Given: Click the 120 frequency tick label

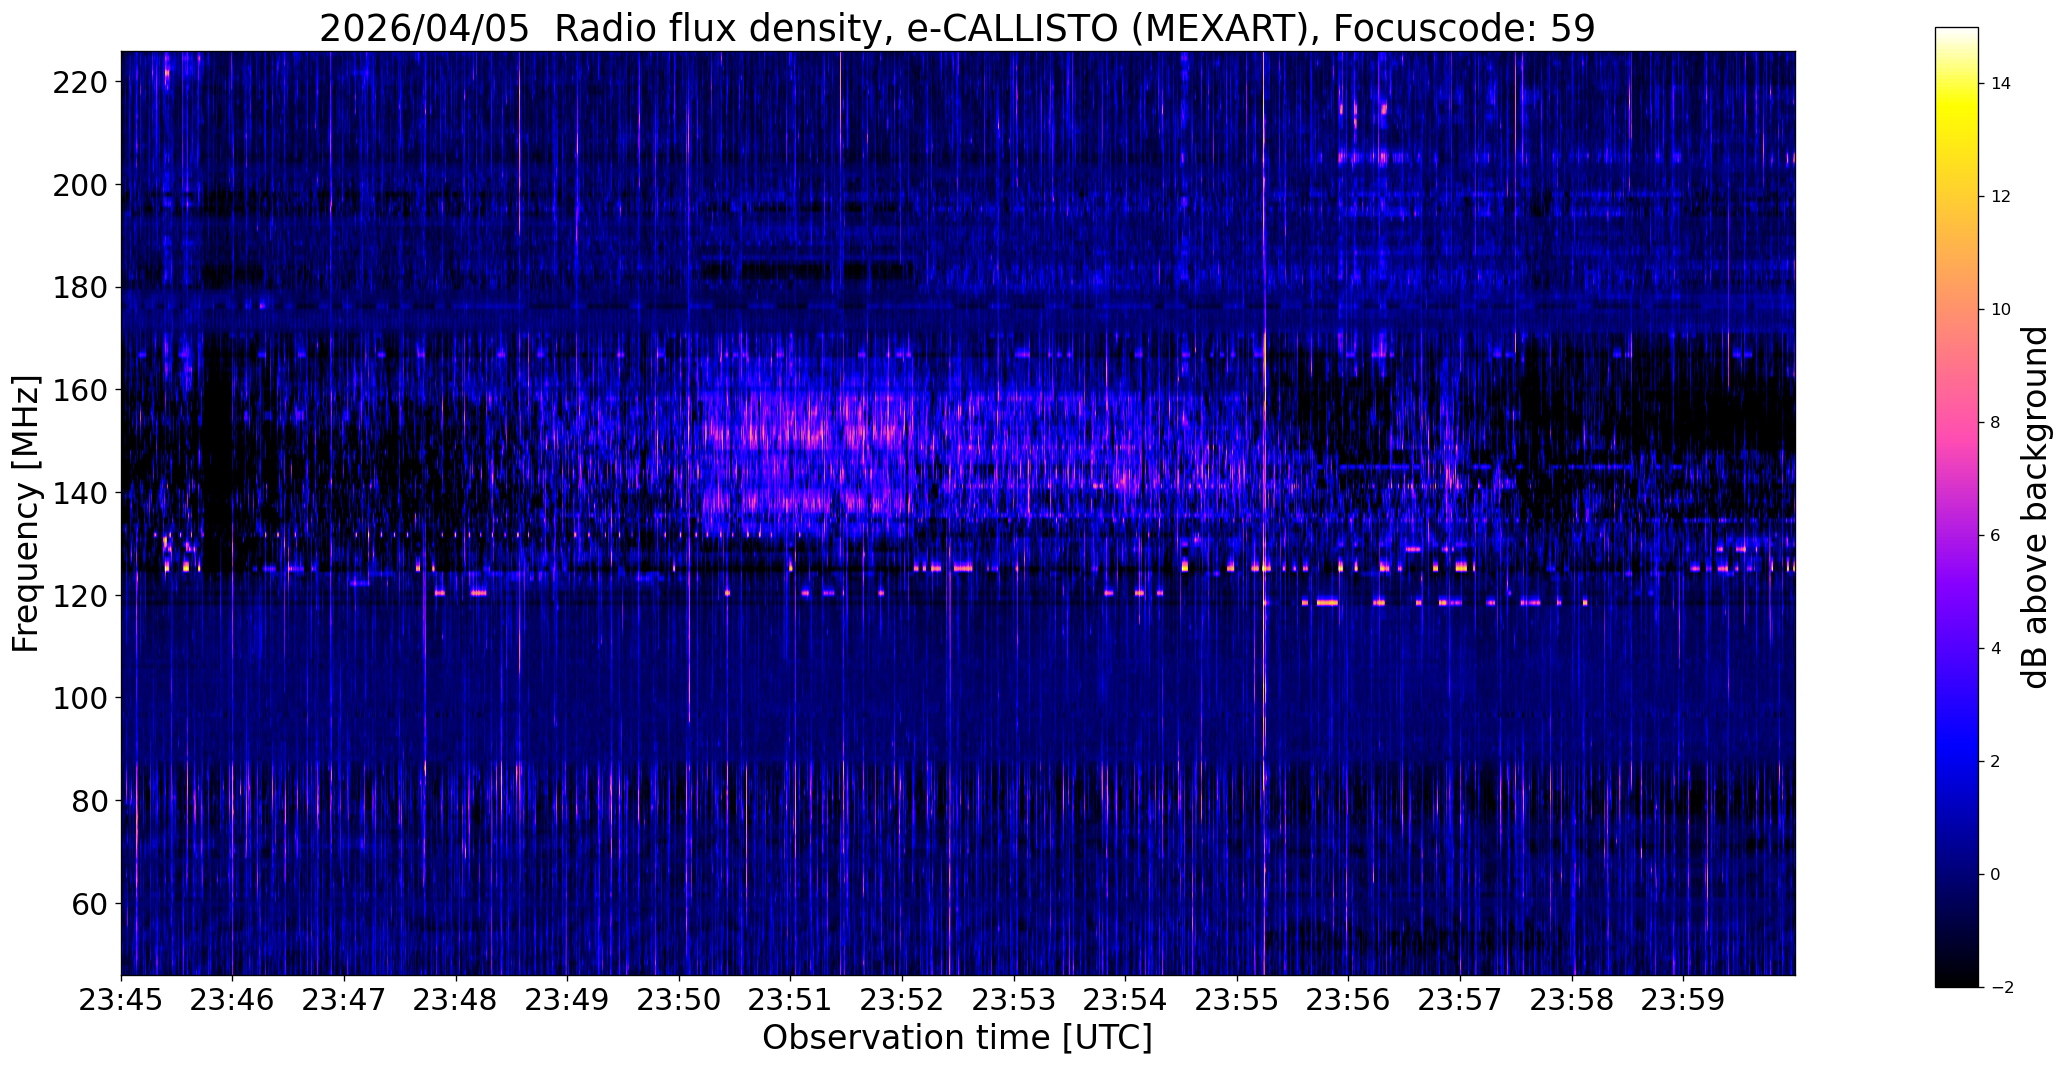Looking at the screenshot, I should (x=80, y=596).
